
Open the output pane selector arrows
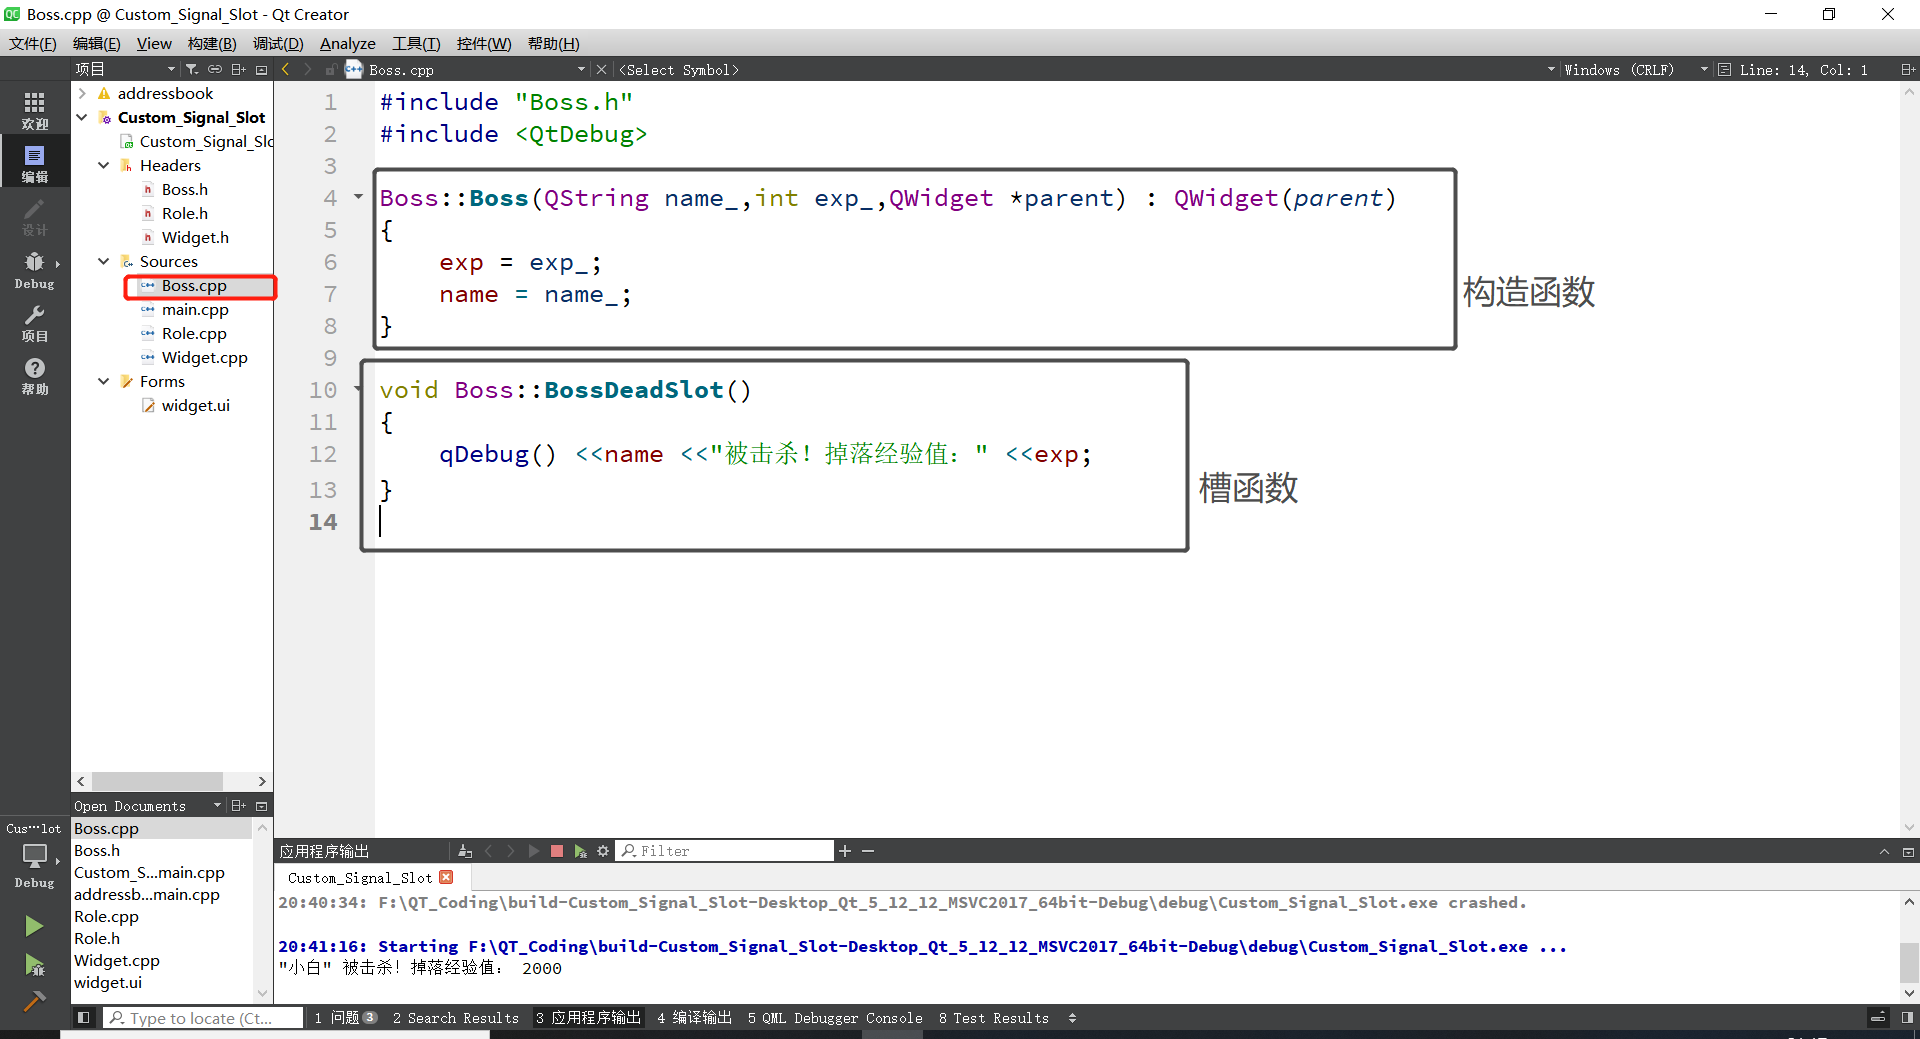[1072, 1018]
